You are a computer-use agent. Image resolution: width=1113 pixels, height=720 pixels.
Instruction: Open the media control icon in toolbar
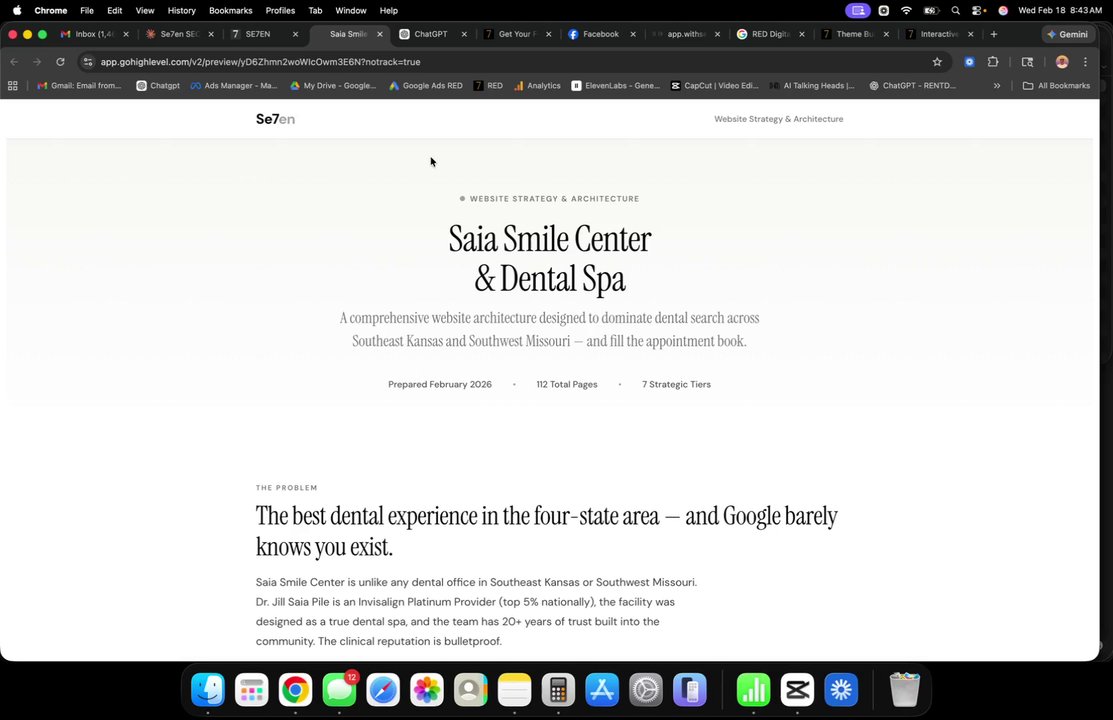coord(1027,62)
